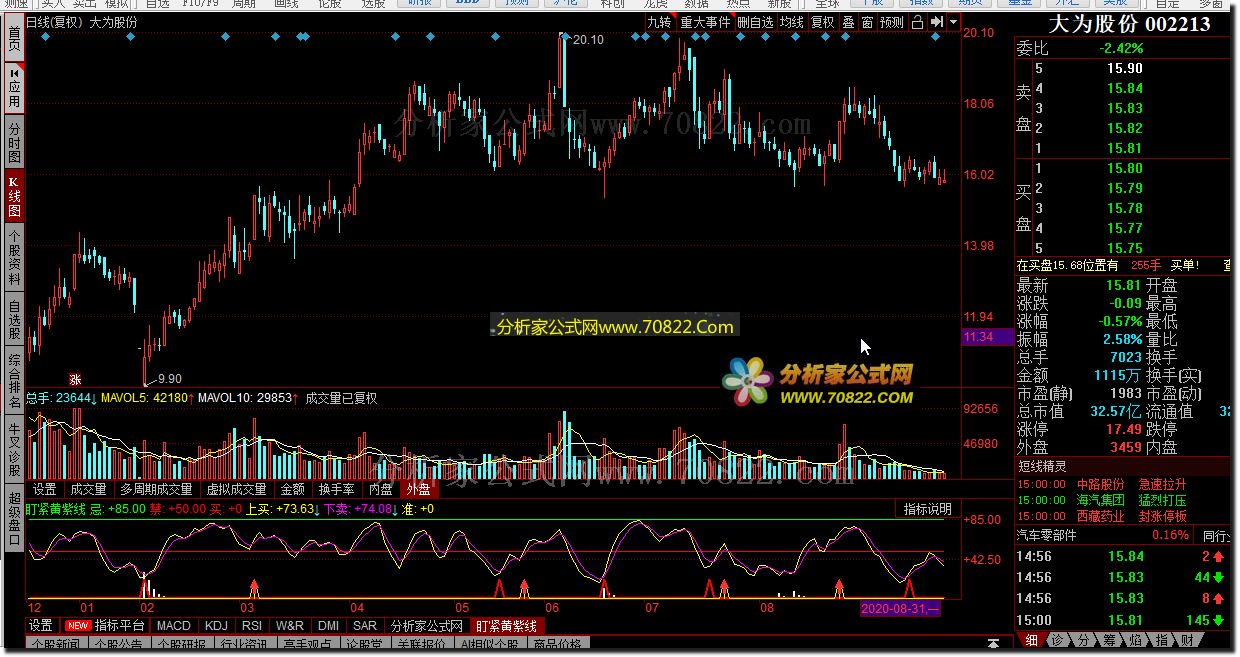Open the 综合排名 sidebar tab
The height and width of the screenshot is (657, 1240).
14,380
